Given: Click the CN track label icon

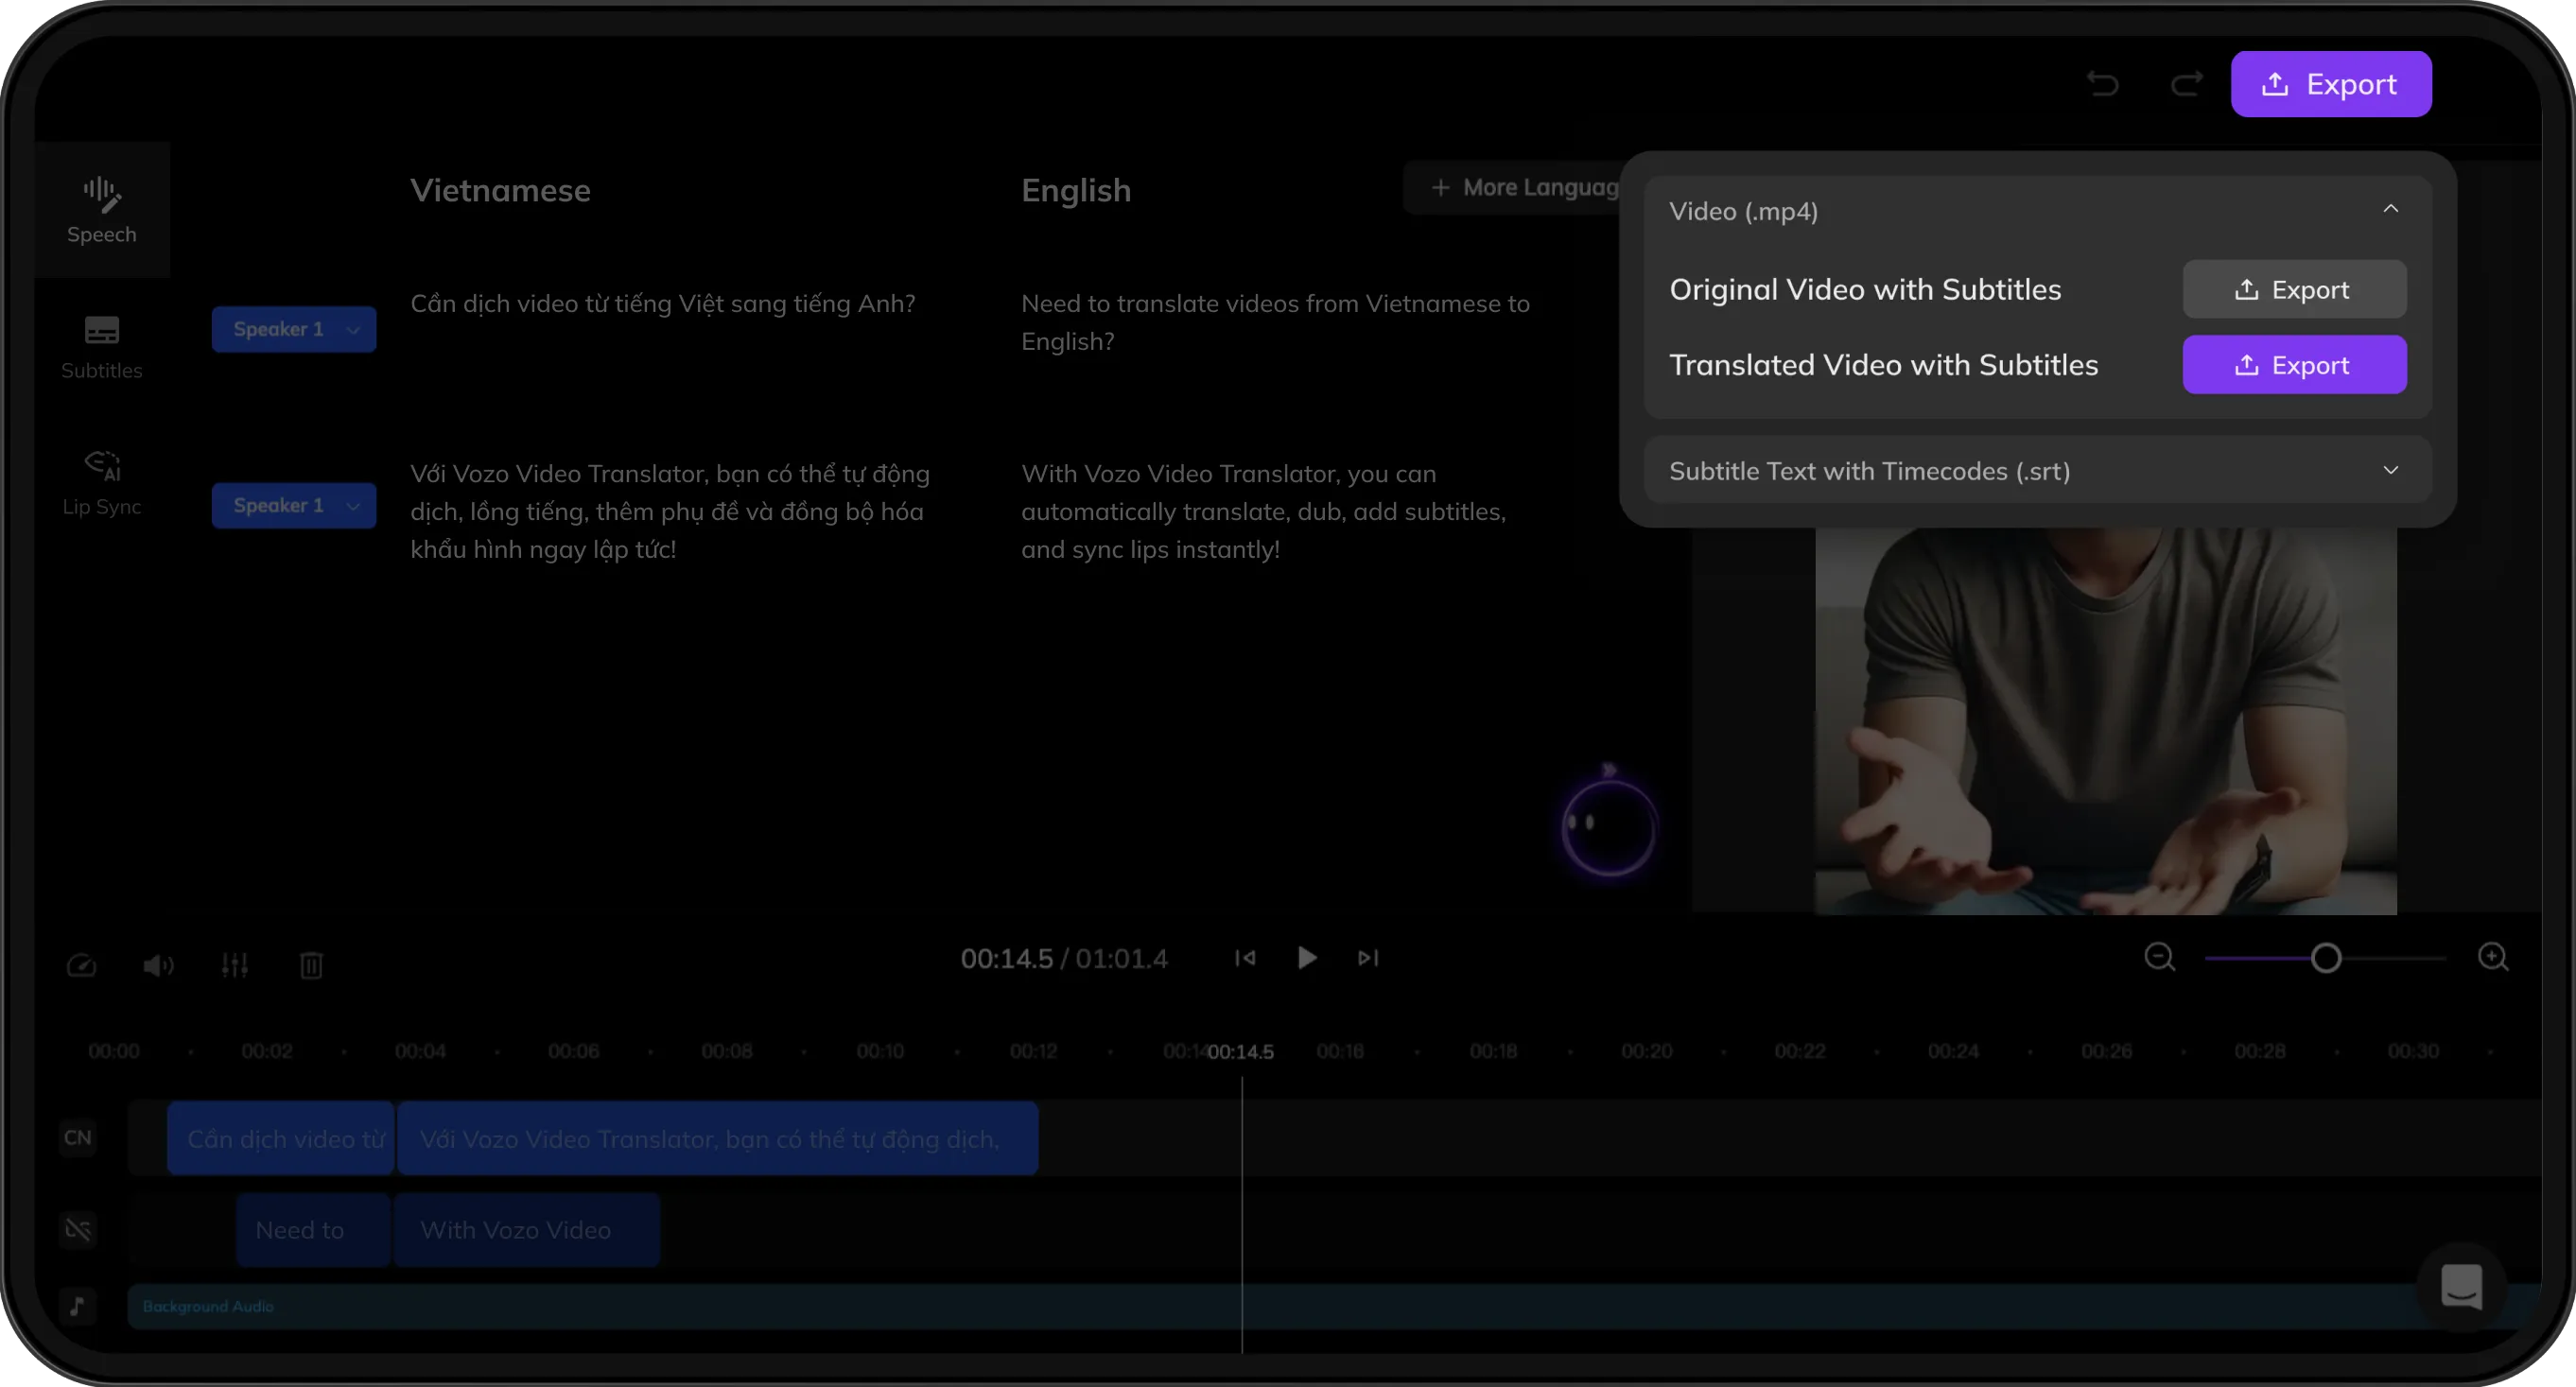Looking at the screenshot, I should tap(78, 1137).
